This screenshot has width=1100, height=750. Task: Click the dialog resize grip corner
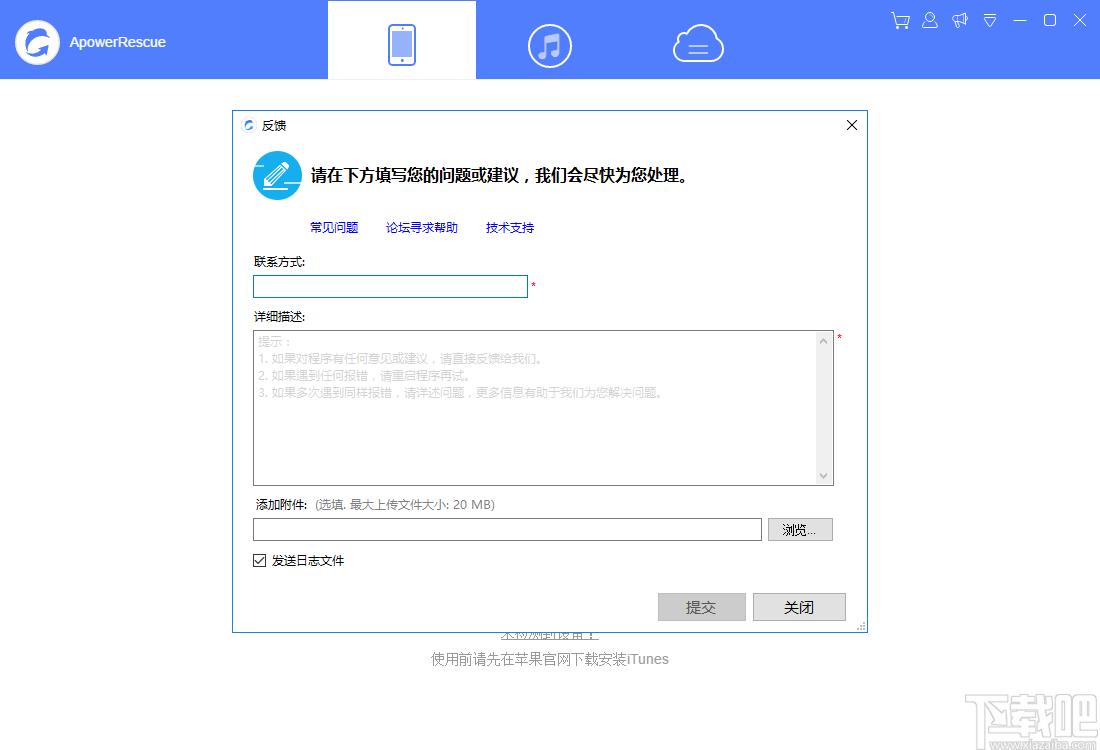point(861,627)
